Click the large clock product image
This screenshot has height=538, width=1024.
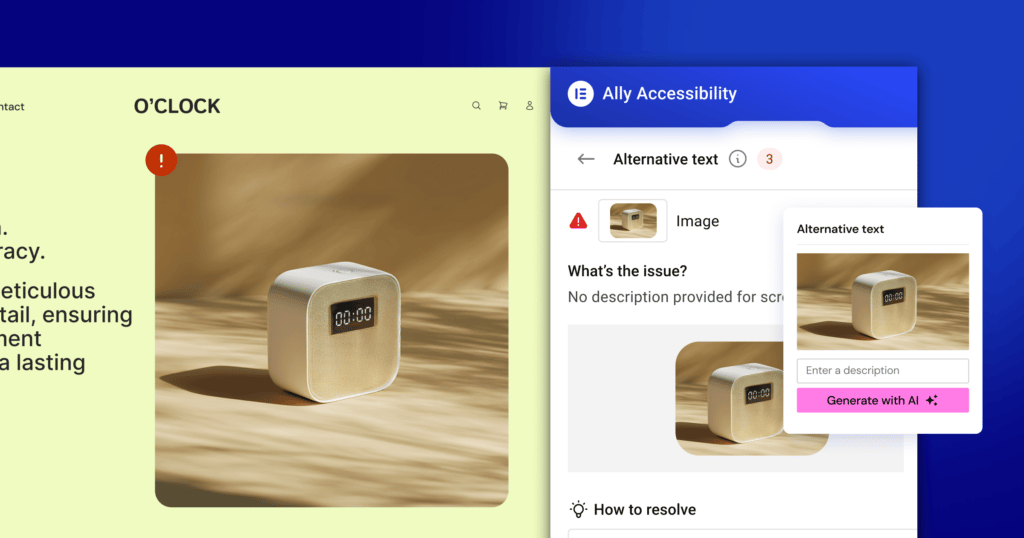pyautogui.click(x=331, y=330)
